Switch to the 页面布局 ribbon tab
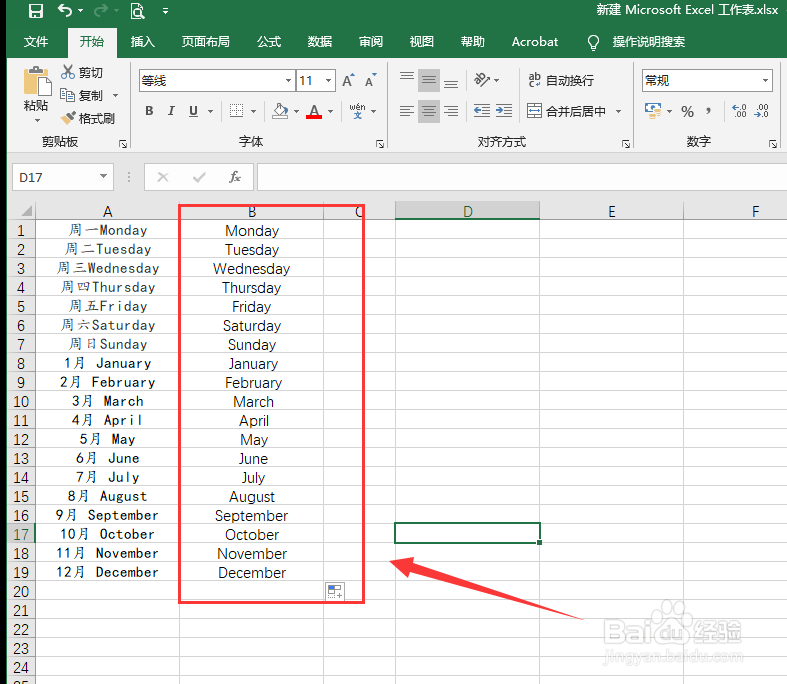 [205, 42]
